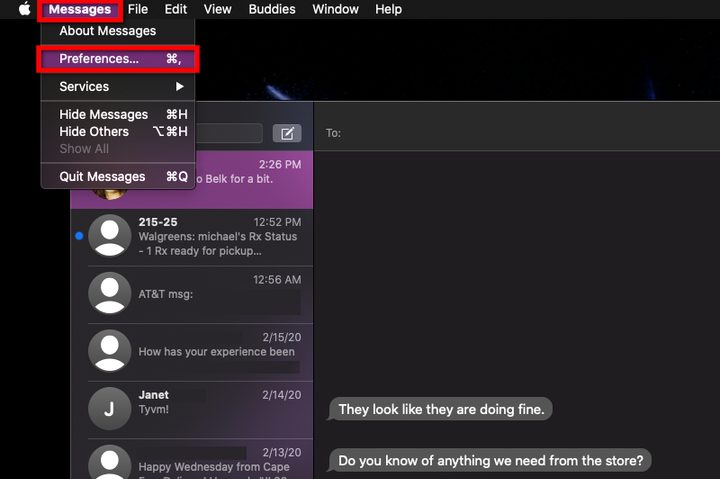Open the Walgreens Rx Status conversation
Screen dimensions: 720x479
pos(191,237)
